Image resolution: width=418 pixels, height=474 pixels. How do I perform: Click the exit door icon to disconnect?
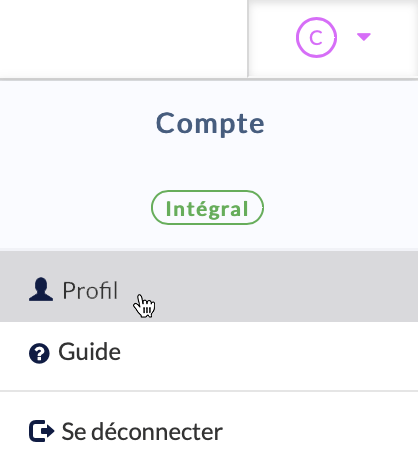pos(42,431)
